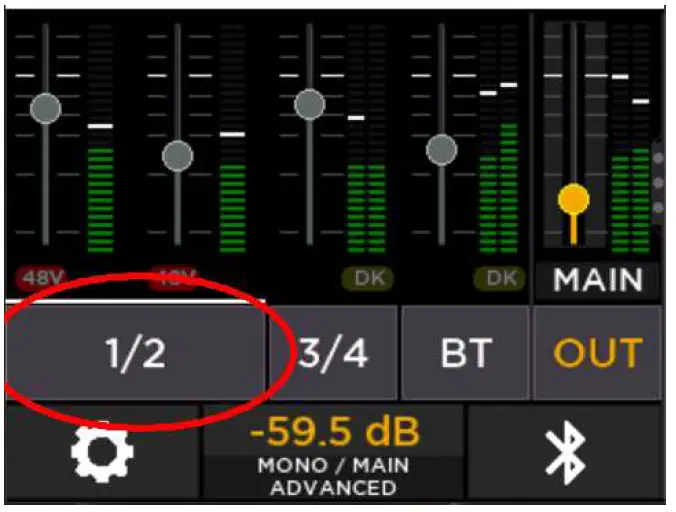The width and height of the screenshot is (676, 512).
Task: Toggle 48V phantom power on channel 1
Action: (41, 278)
